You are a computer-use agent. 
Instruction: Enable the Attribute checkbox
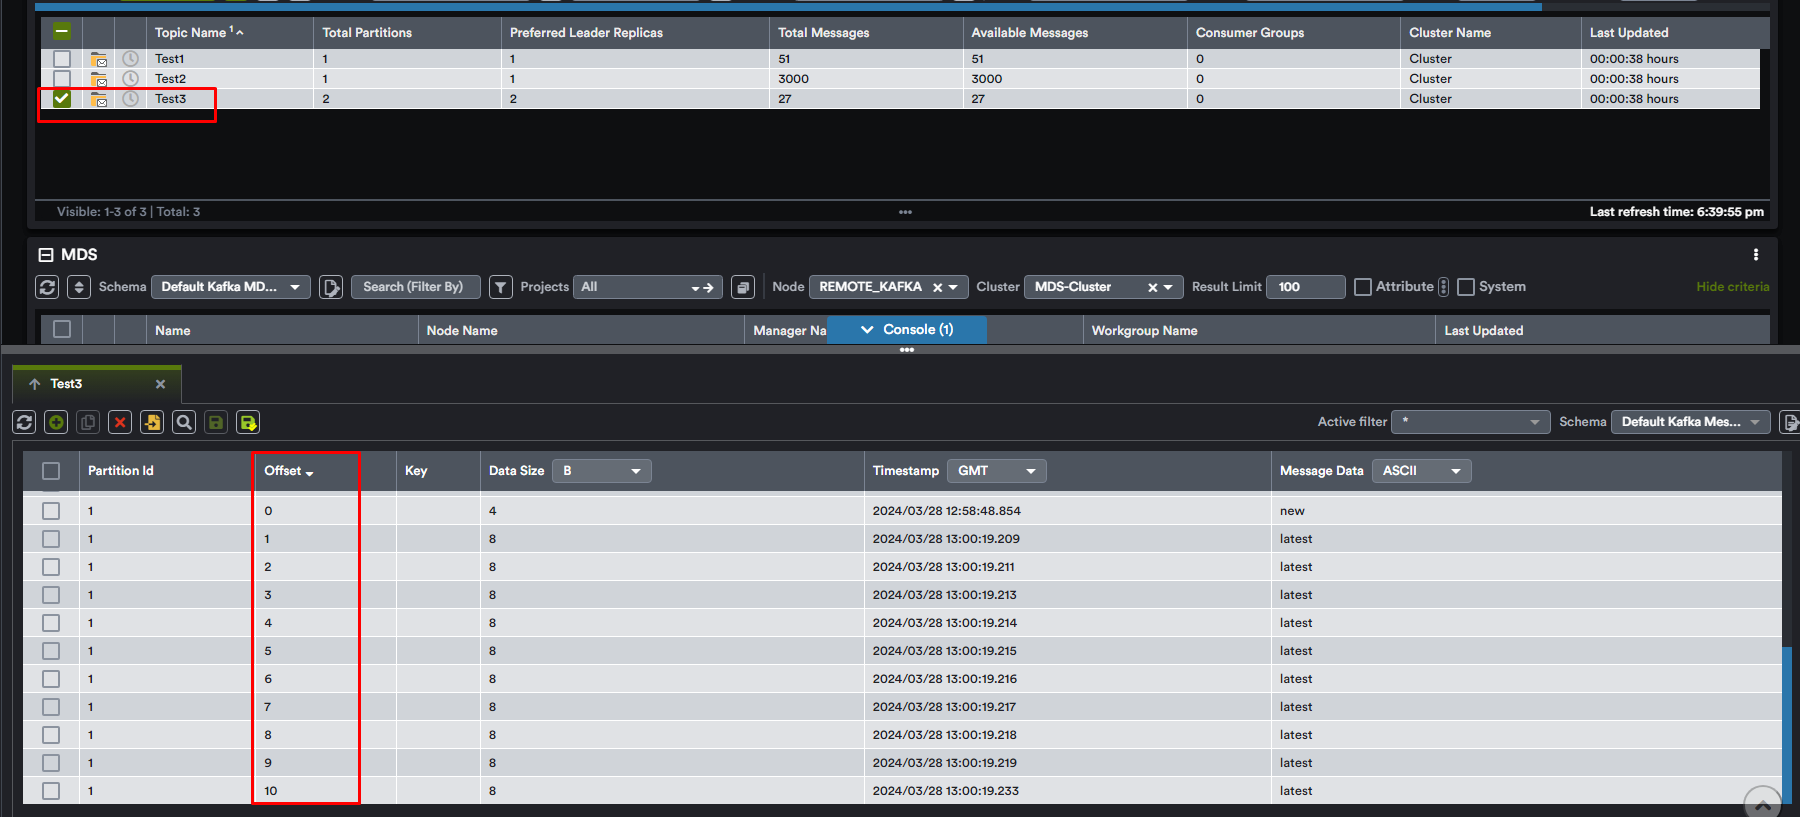coord(1363,287)
